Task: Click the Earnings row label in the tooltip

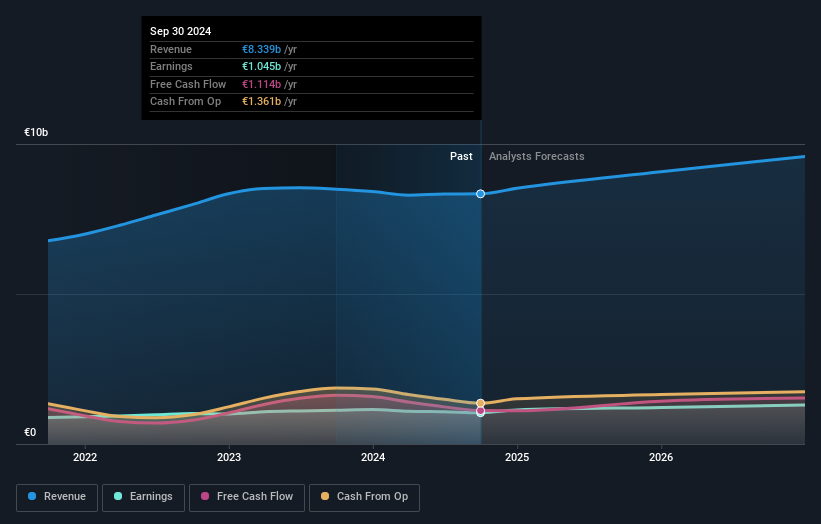Action: [171, 66]
